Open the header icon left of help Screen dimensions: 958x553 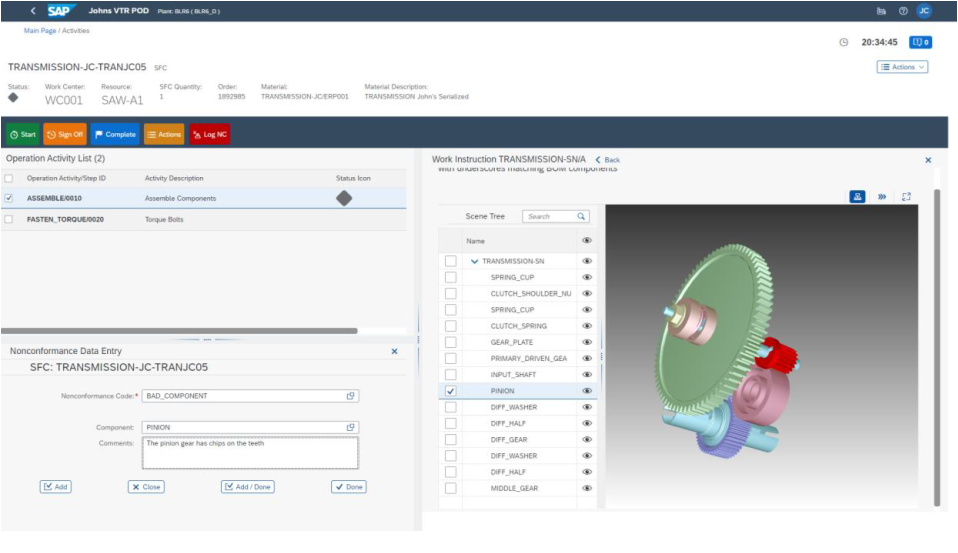click(x=881, y=10)
